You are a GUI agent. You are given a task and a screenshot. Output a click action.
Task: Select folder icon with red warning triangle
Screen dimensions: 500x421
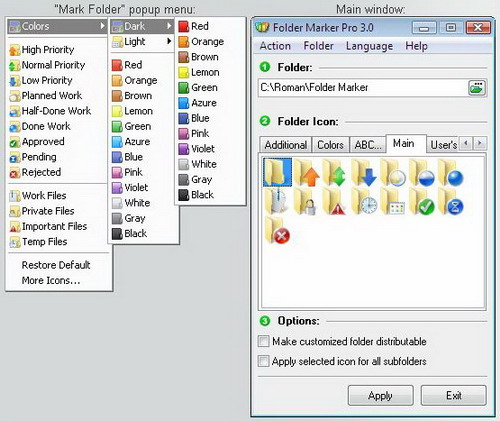click(x=335, y=201)
